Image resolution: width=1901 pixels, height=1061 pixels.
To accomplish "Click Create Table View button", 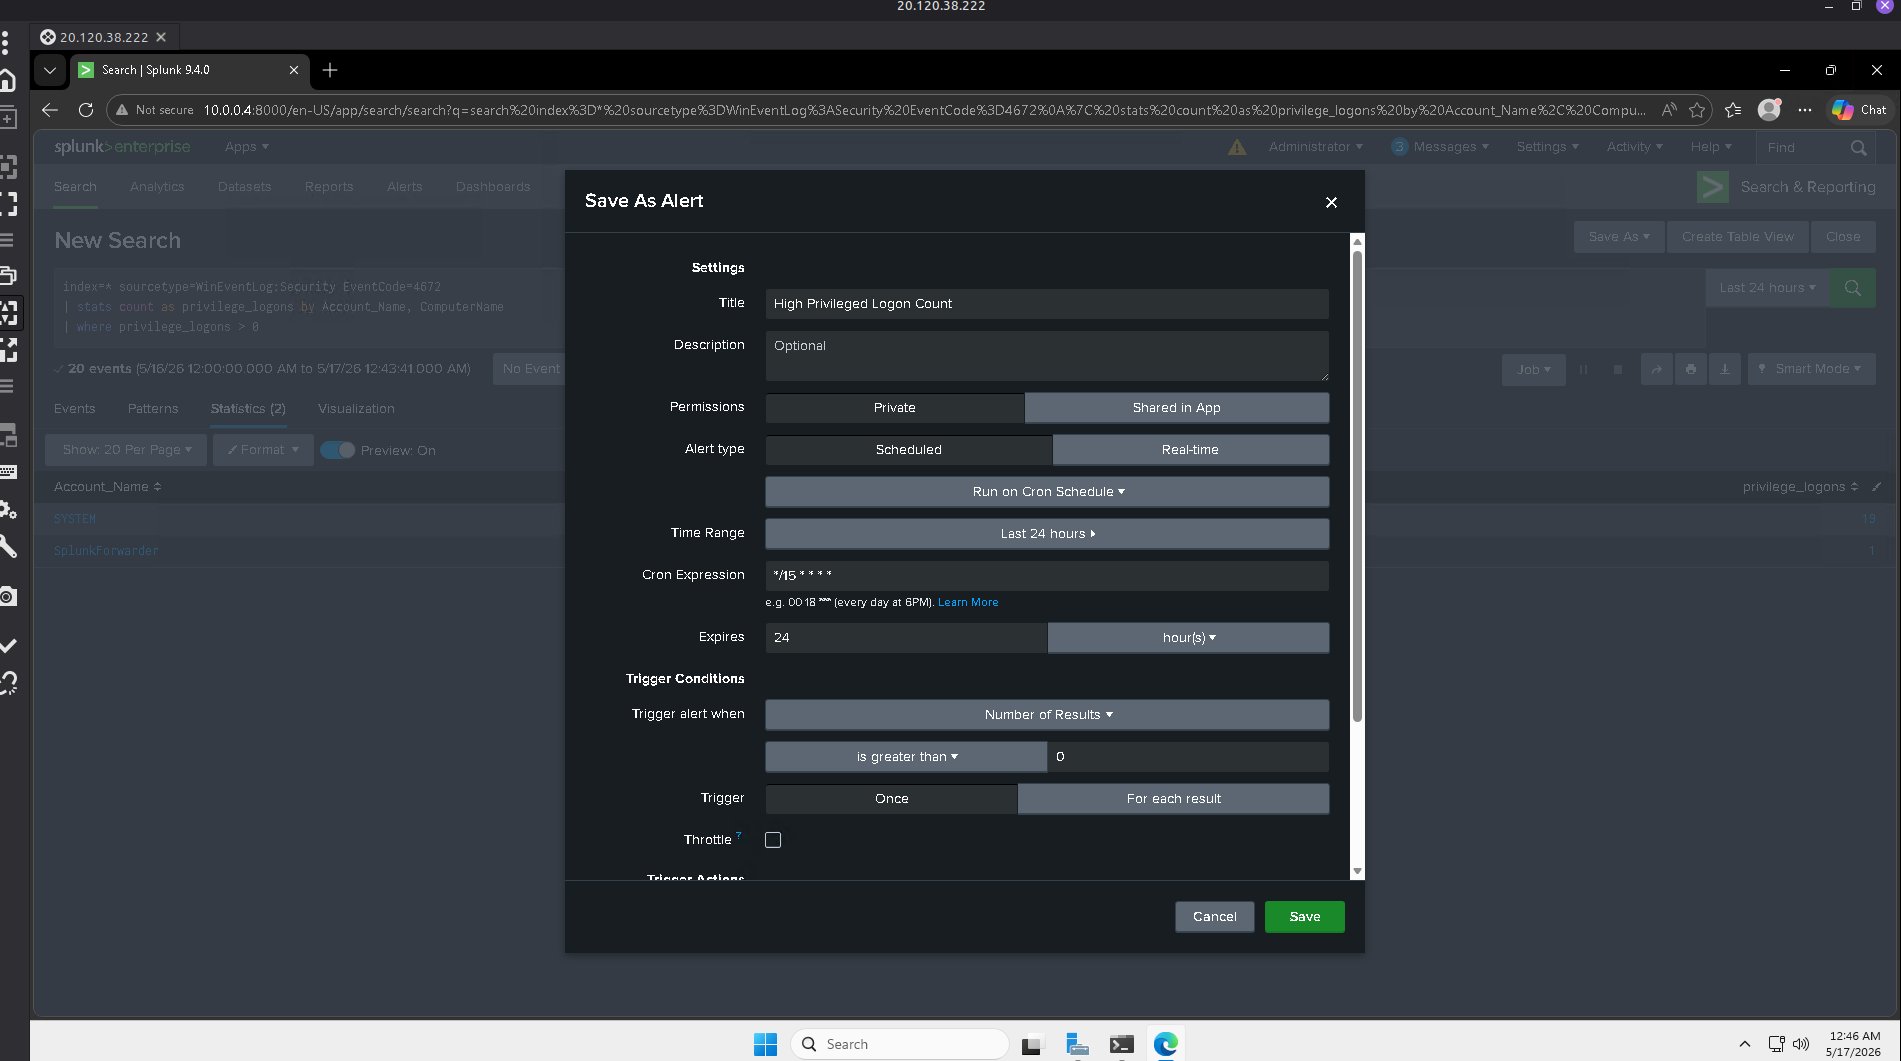I will (x=1737, y=237).
